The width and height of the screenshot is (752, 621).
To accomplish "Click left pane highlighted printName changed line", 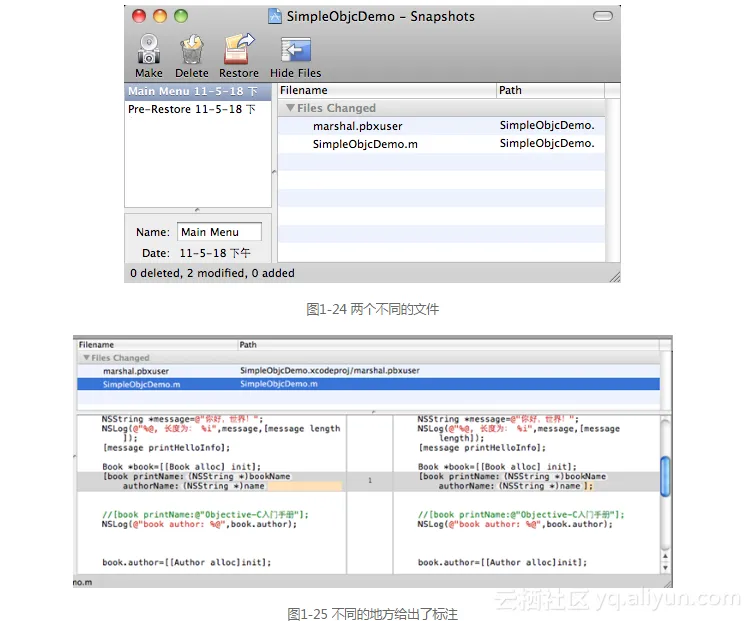I will (x=212, y=481).
